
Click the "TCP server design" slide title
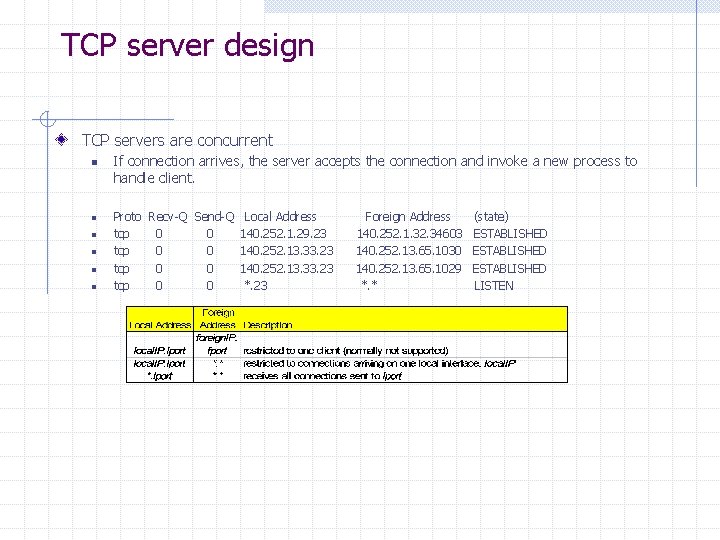click(x=187, y=46)
